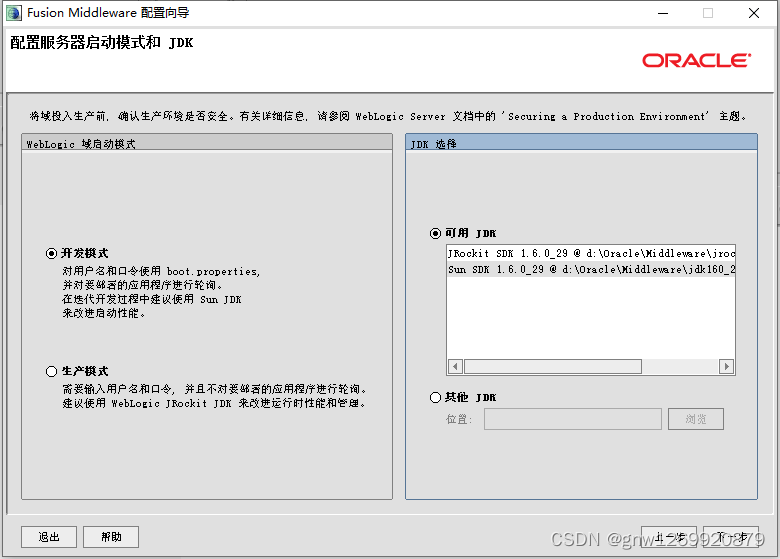
Task: Go back with 上一步 button
Action: tap(669, 537)
